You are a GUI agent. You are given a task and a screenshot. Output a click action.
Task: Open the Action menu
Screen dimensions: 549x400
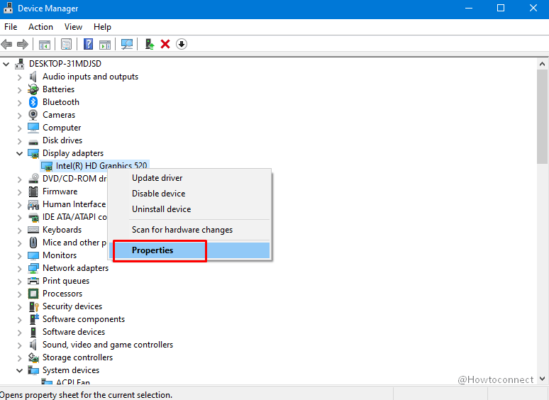[41, 27]
